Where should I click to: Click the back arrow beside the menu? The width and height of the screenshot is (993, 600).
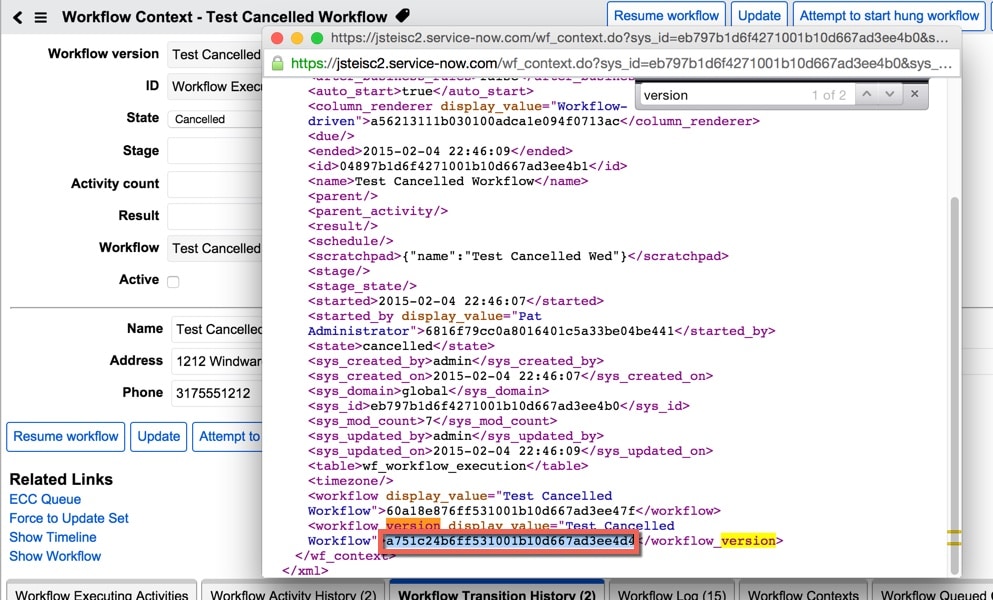coord(15,16)
